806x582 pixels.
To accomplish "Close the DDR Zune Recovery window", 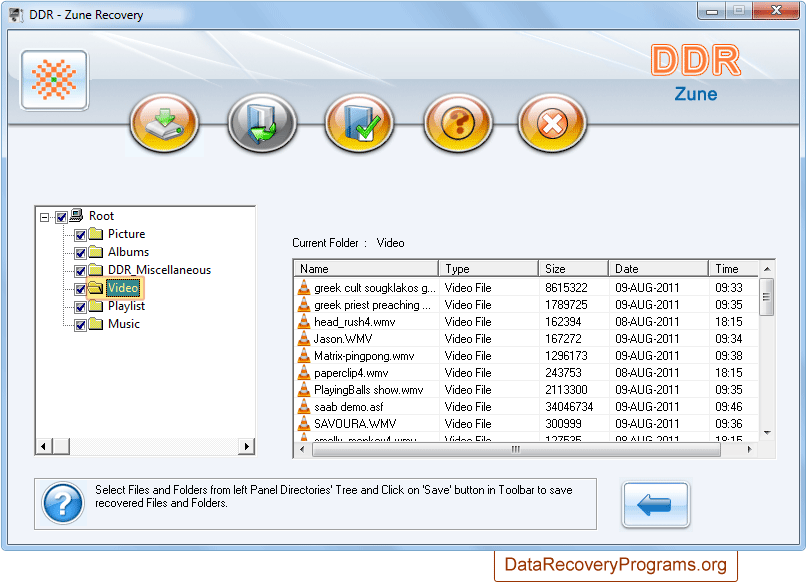I will (x=776, y=11).
